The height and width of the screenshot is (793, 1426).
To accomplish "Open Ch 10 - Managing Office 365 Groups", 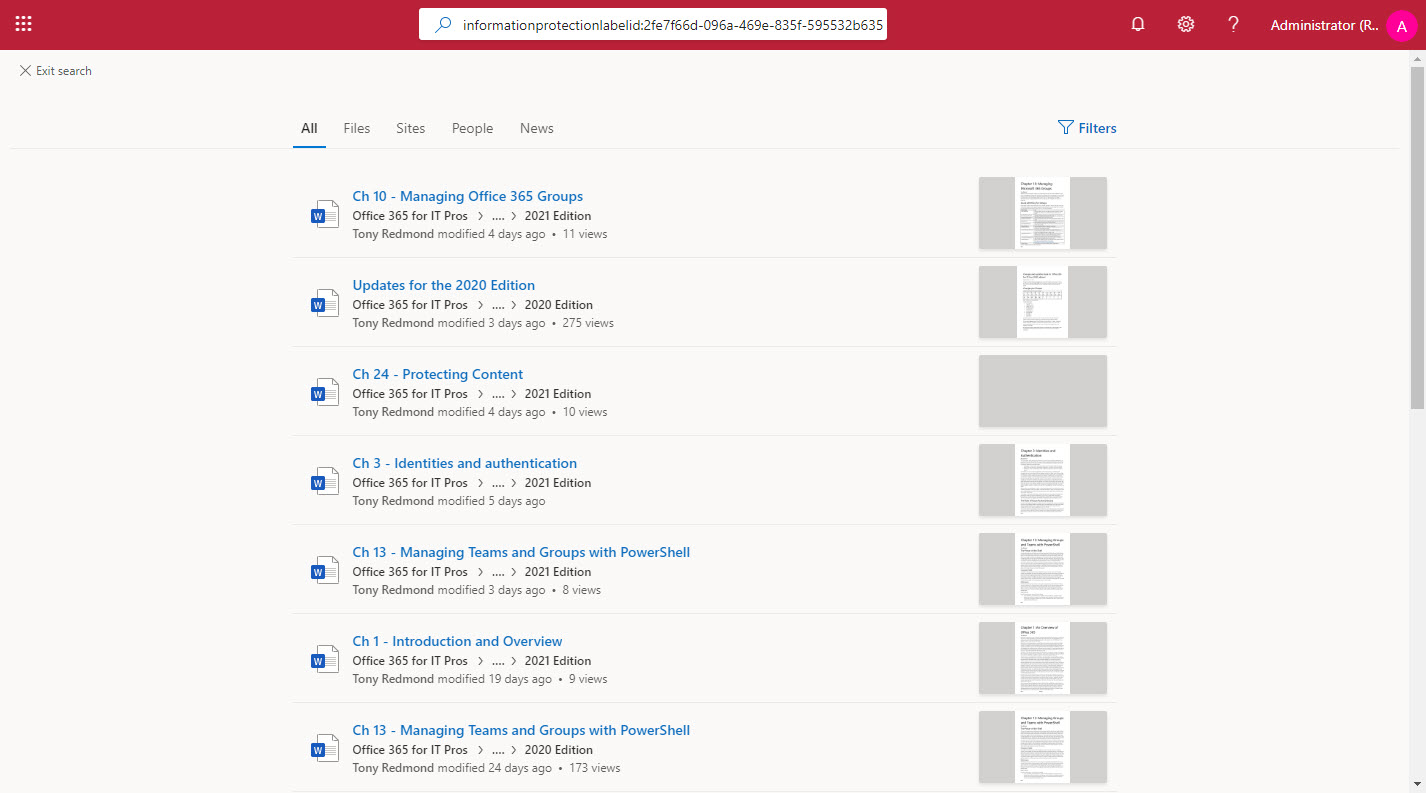I will tap(468, 196).
